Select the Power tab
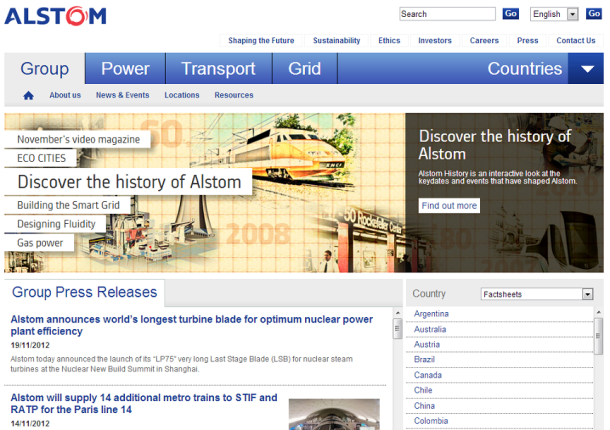 [x=125, y=69]
